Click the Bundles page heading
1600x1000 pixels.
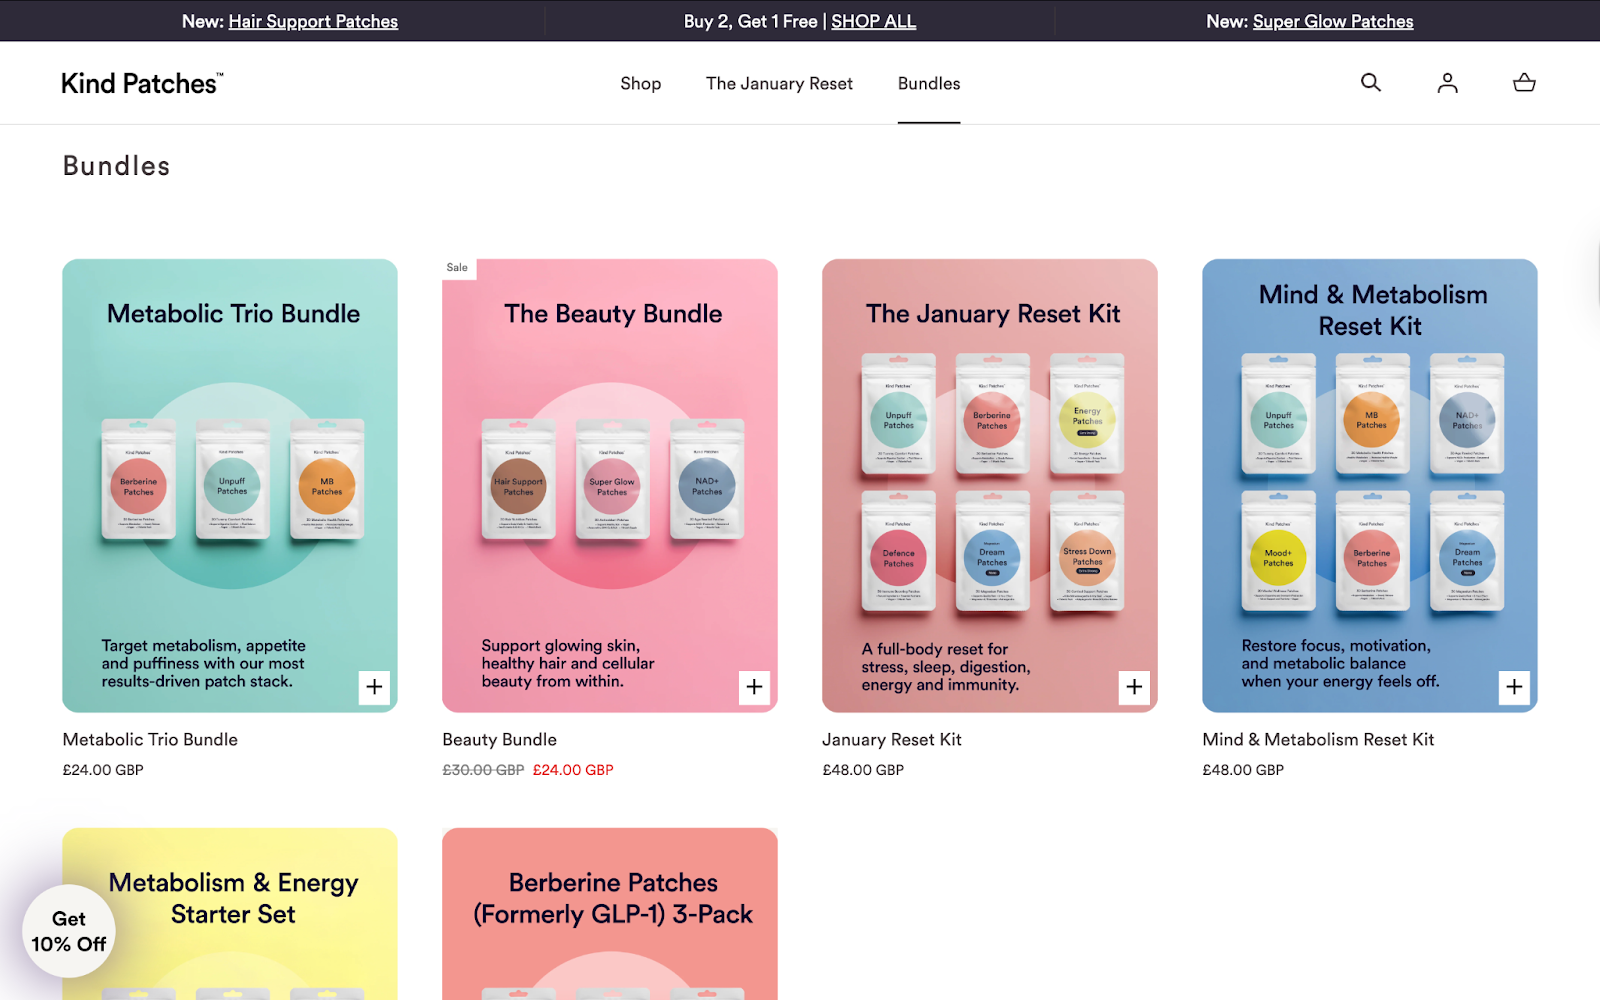coord(116,166)
